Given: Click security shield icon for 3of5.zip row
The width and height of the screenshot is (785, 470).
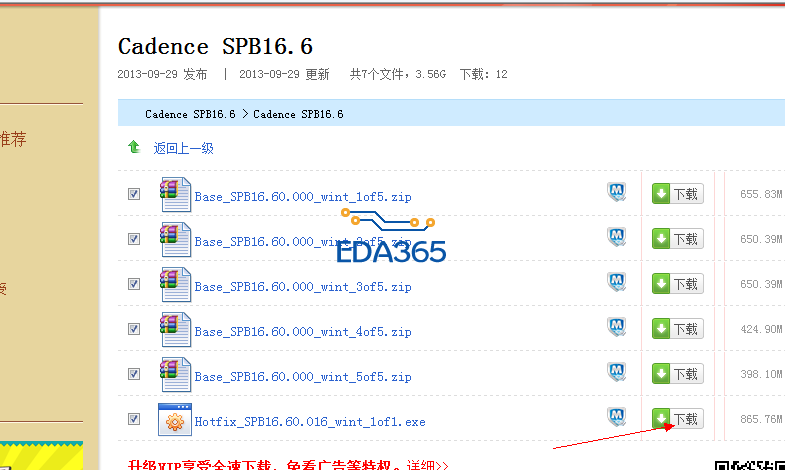Looking at the screenshot, I should coord(617,281).
